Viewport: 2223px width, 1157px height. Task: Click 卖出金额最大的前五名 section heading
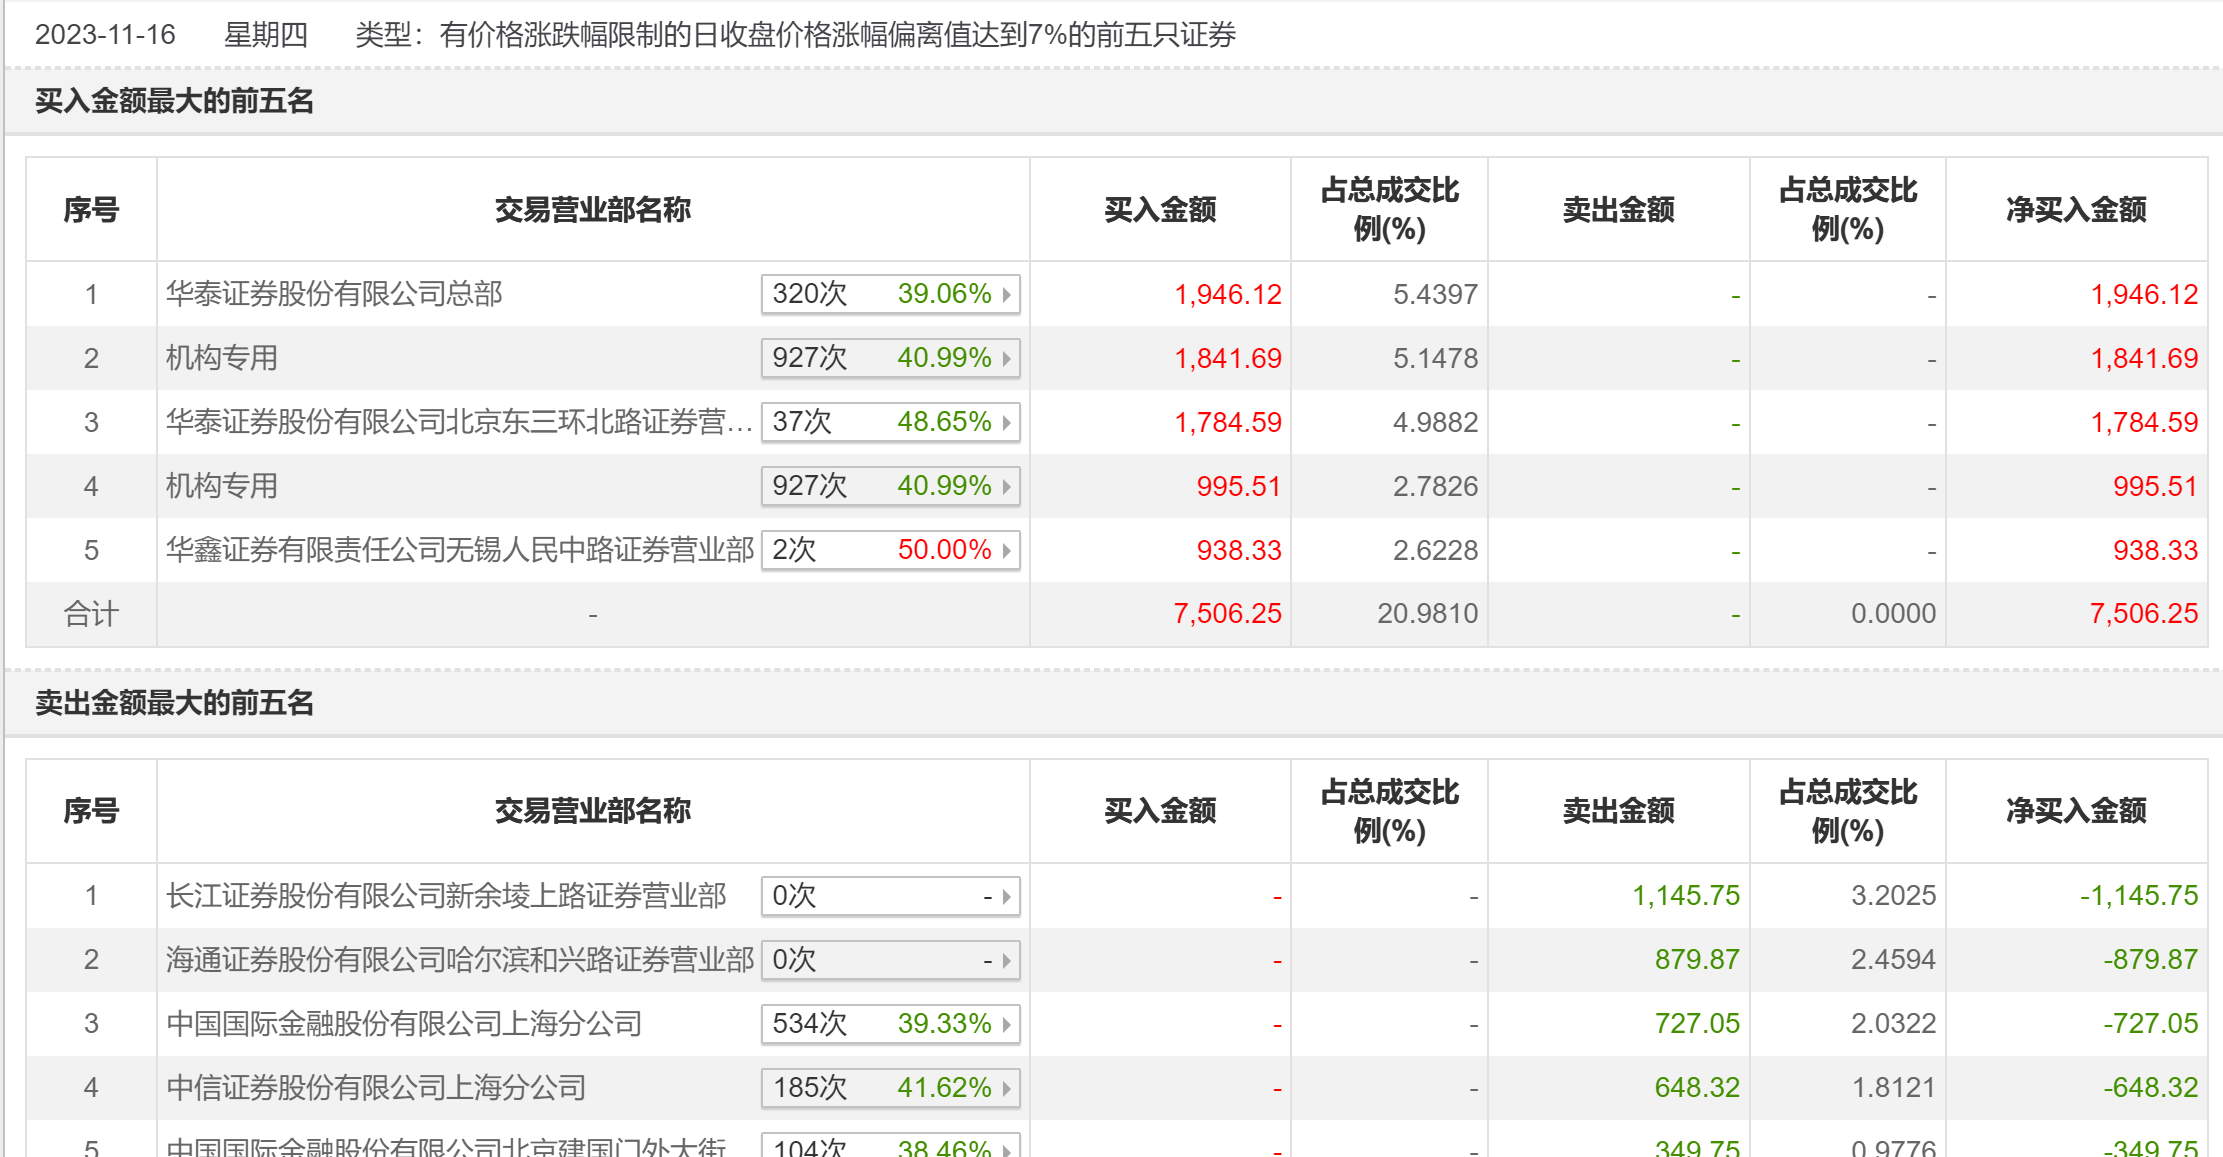[x=175, y=703]
